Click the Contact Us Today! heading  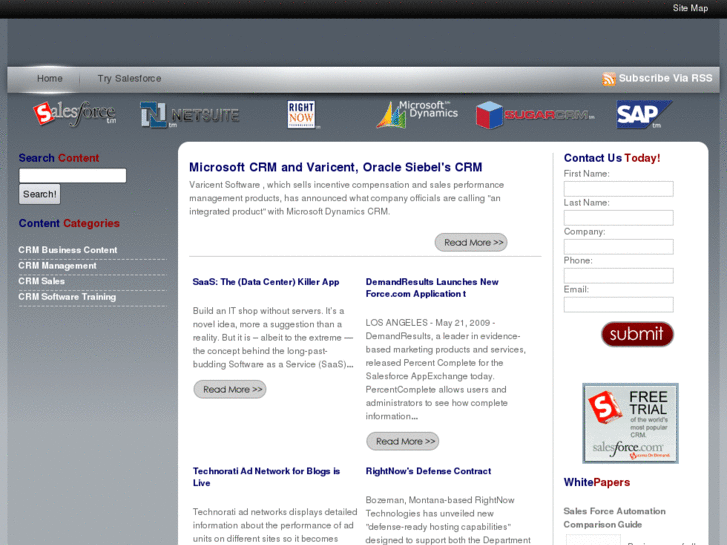(612, 158)
